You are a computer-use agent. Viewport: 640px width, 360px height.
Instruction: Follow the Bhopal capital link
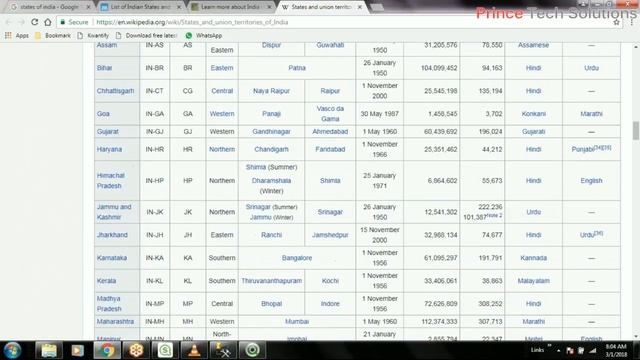[x=271, y=304]
